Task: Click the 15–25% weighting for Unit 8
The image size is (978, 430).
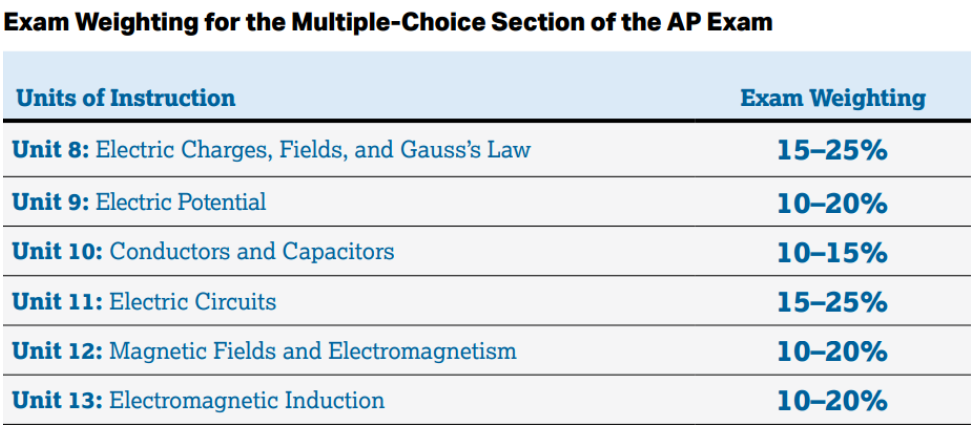Action: click(x=832, y=150)
